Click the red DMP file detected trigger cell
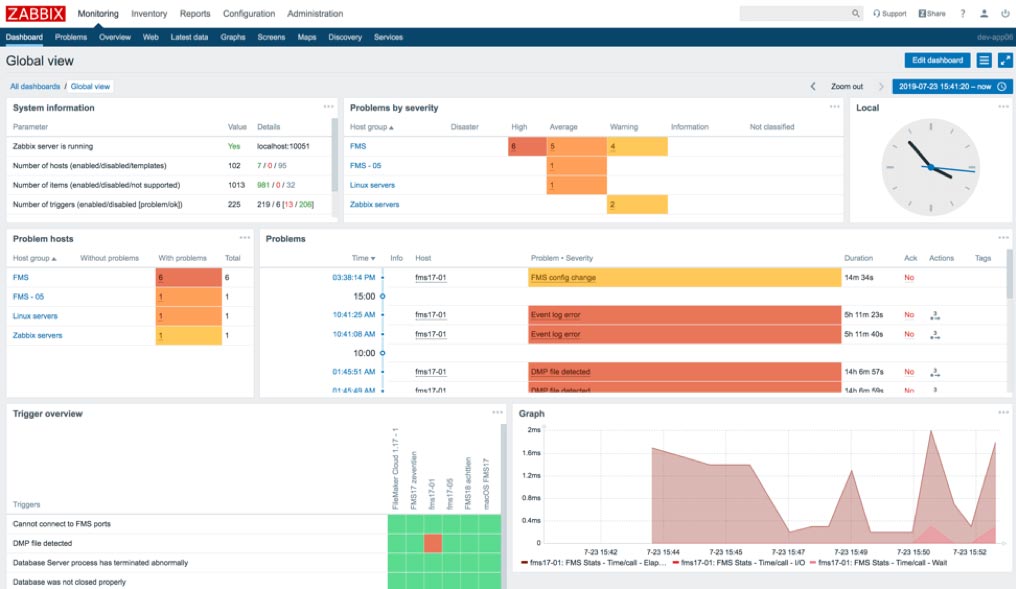Screen dimensions: 1016x589 pos(433,543)
